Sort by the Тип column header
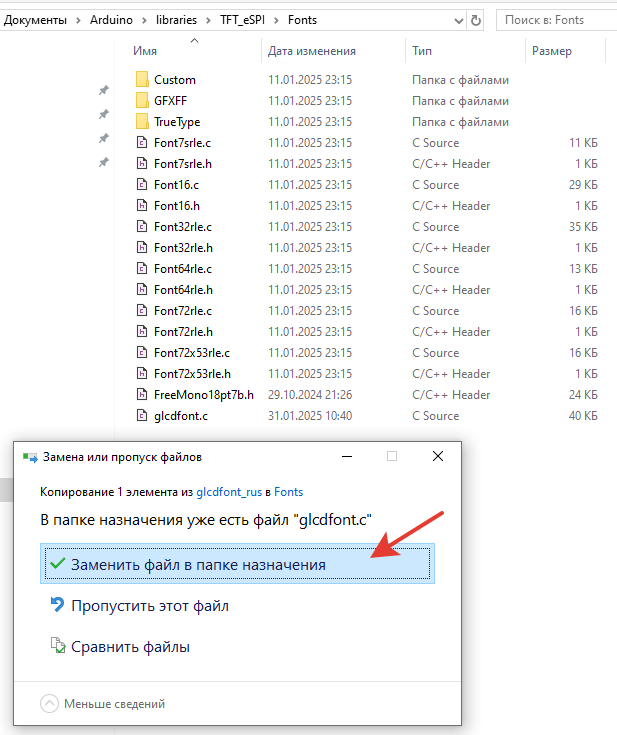617x735 pixels. (422, 51)
